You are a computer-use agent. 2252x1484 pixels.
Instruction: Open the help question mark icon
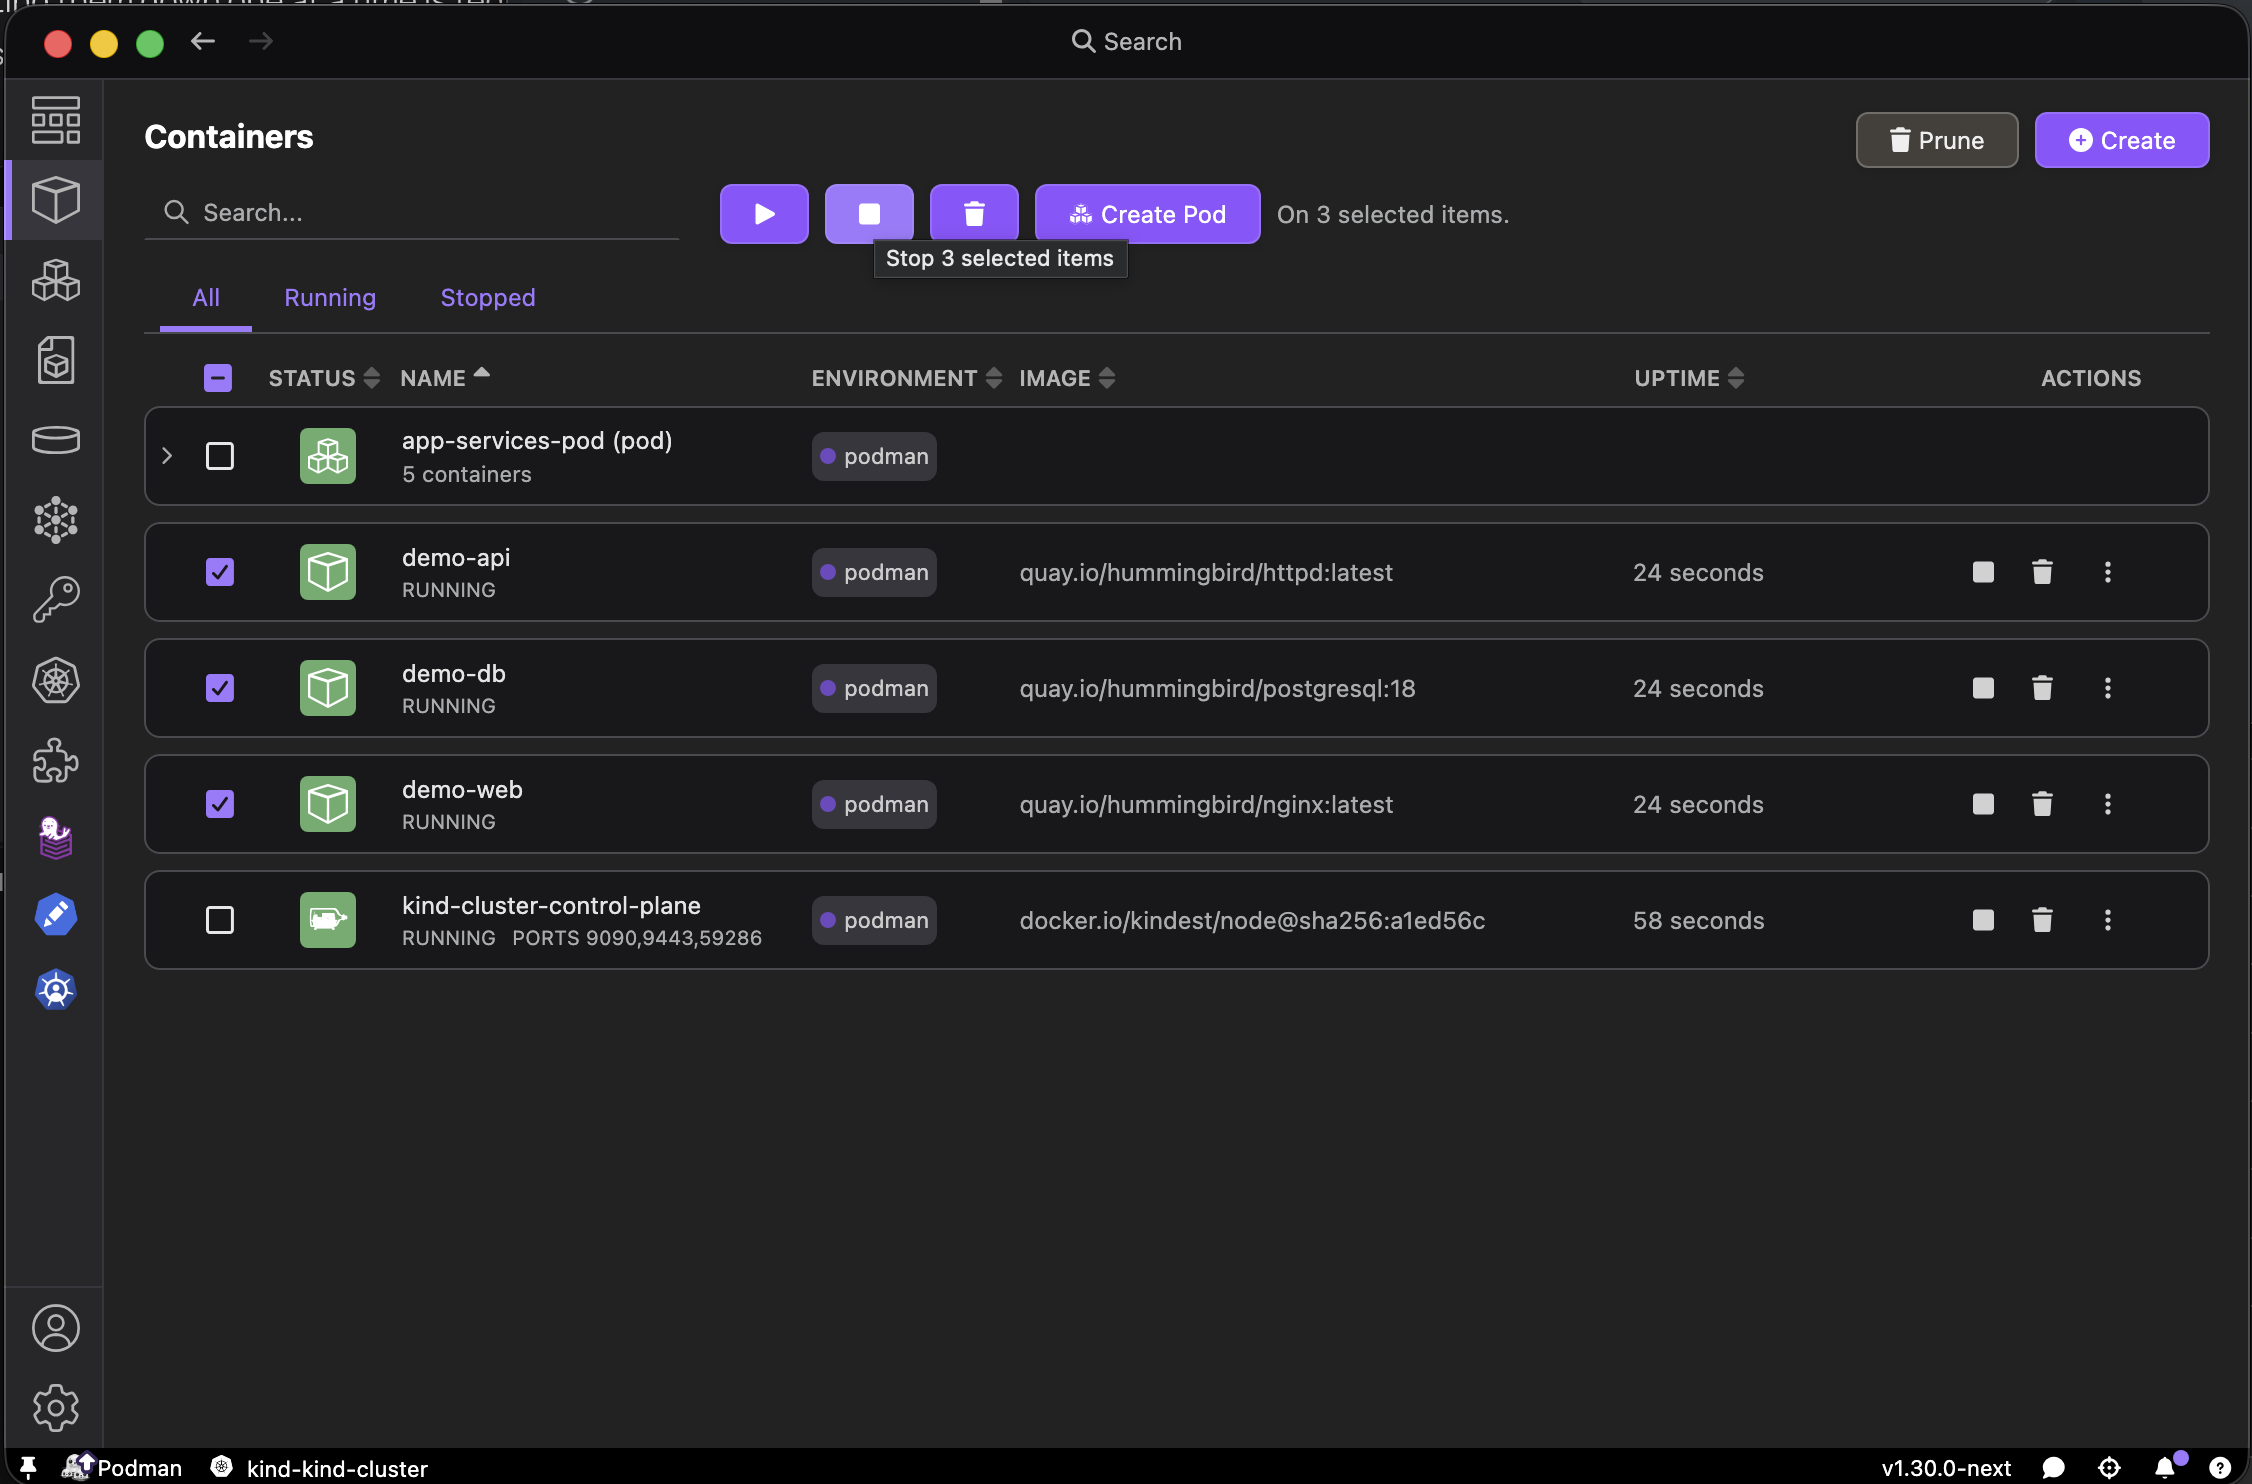click(x=2219, y=1467)
